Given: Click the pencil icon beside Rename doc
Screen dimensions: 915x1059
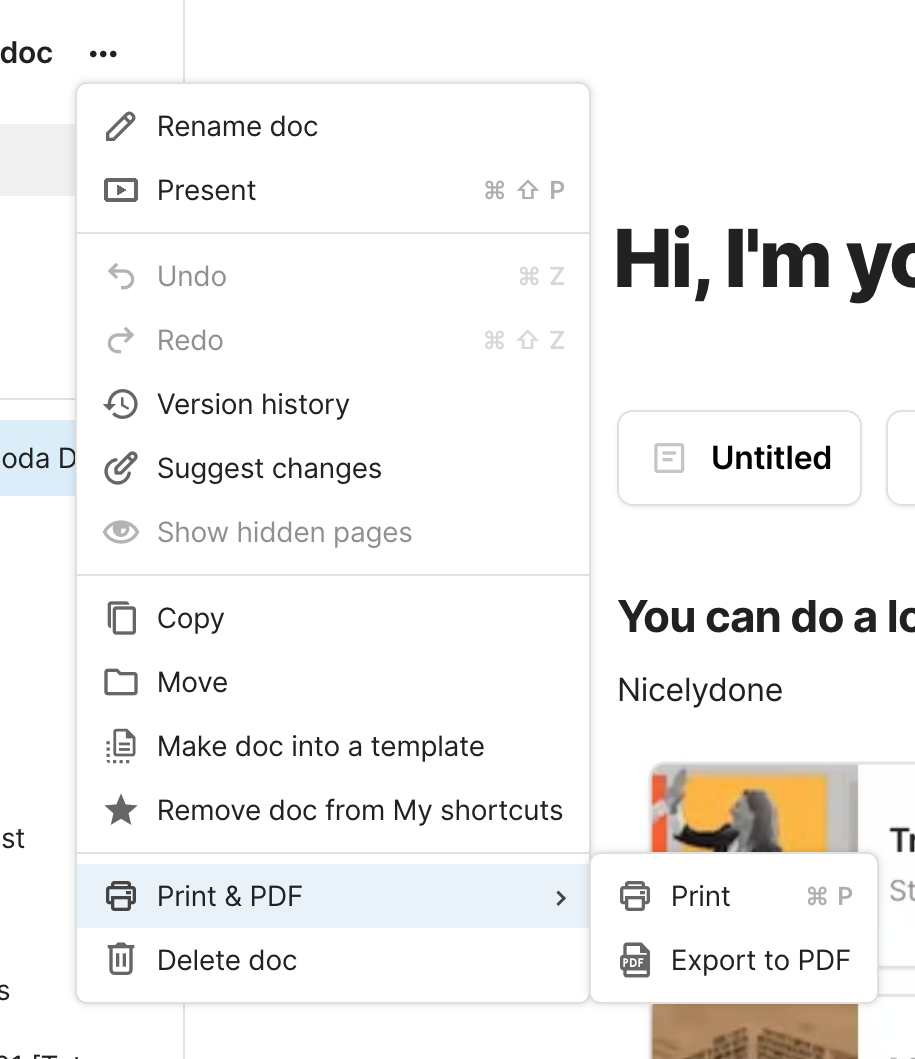Looking at the screenshot, I should click(120, 126).
